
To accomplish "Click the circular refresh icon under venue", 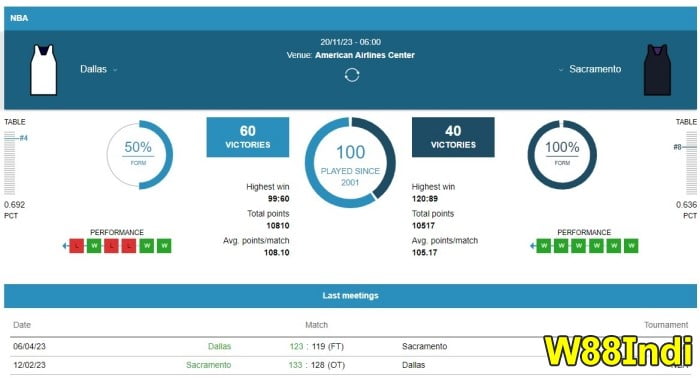I will point(352,75).
